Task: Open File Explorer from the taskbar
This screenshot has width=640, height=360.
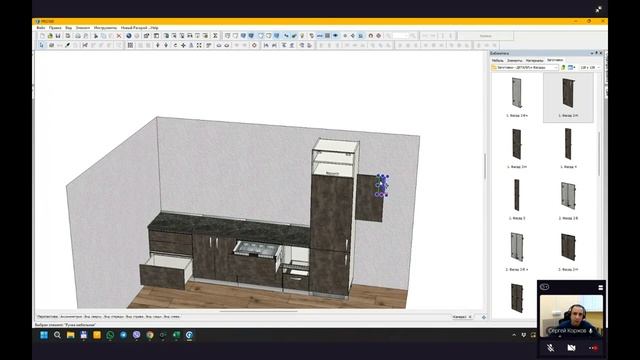Action: pyautogui.click(x=71, y=335)
